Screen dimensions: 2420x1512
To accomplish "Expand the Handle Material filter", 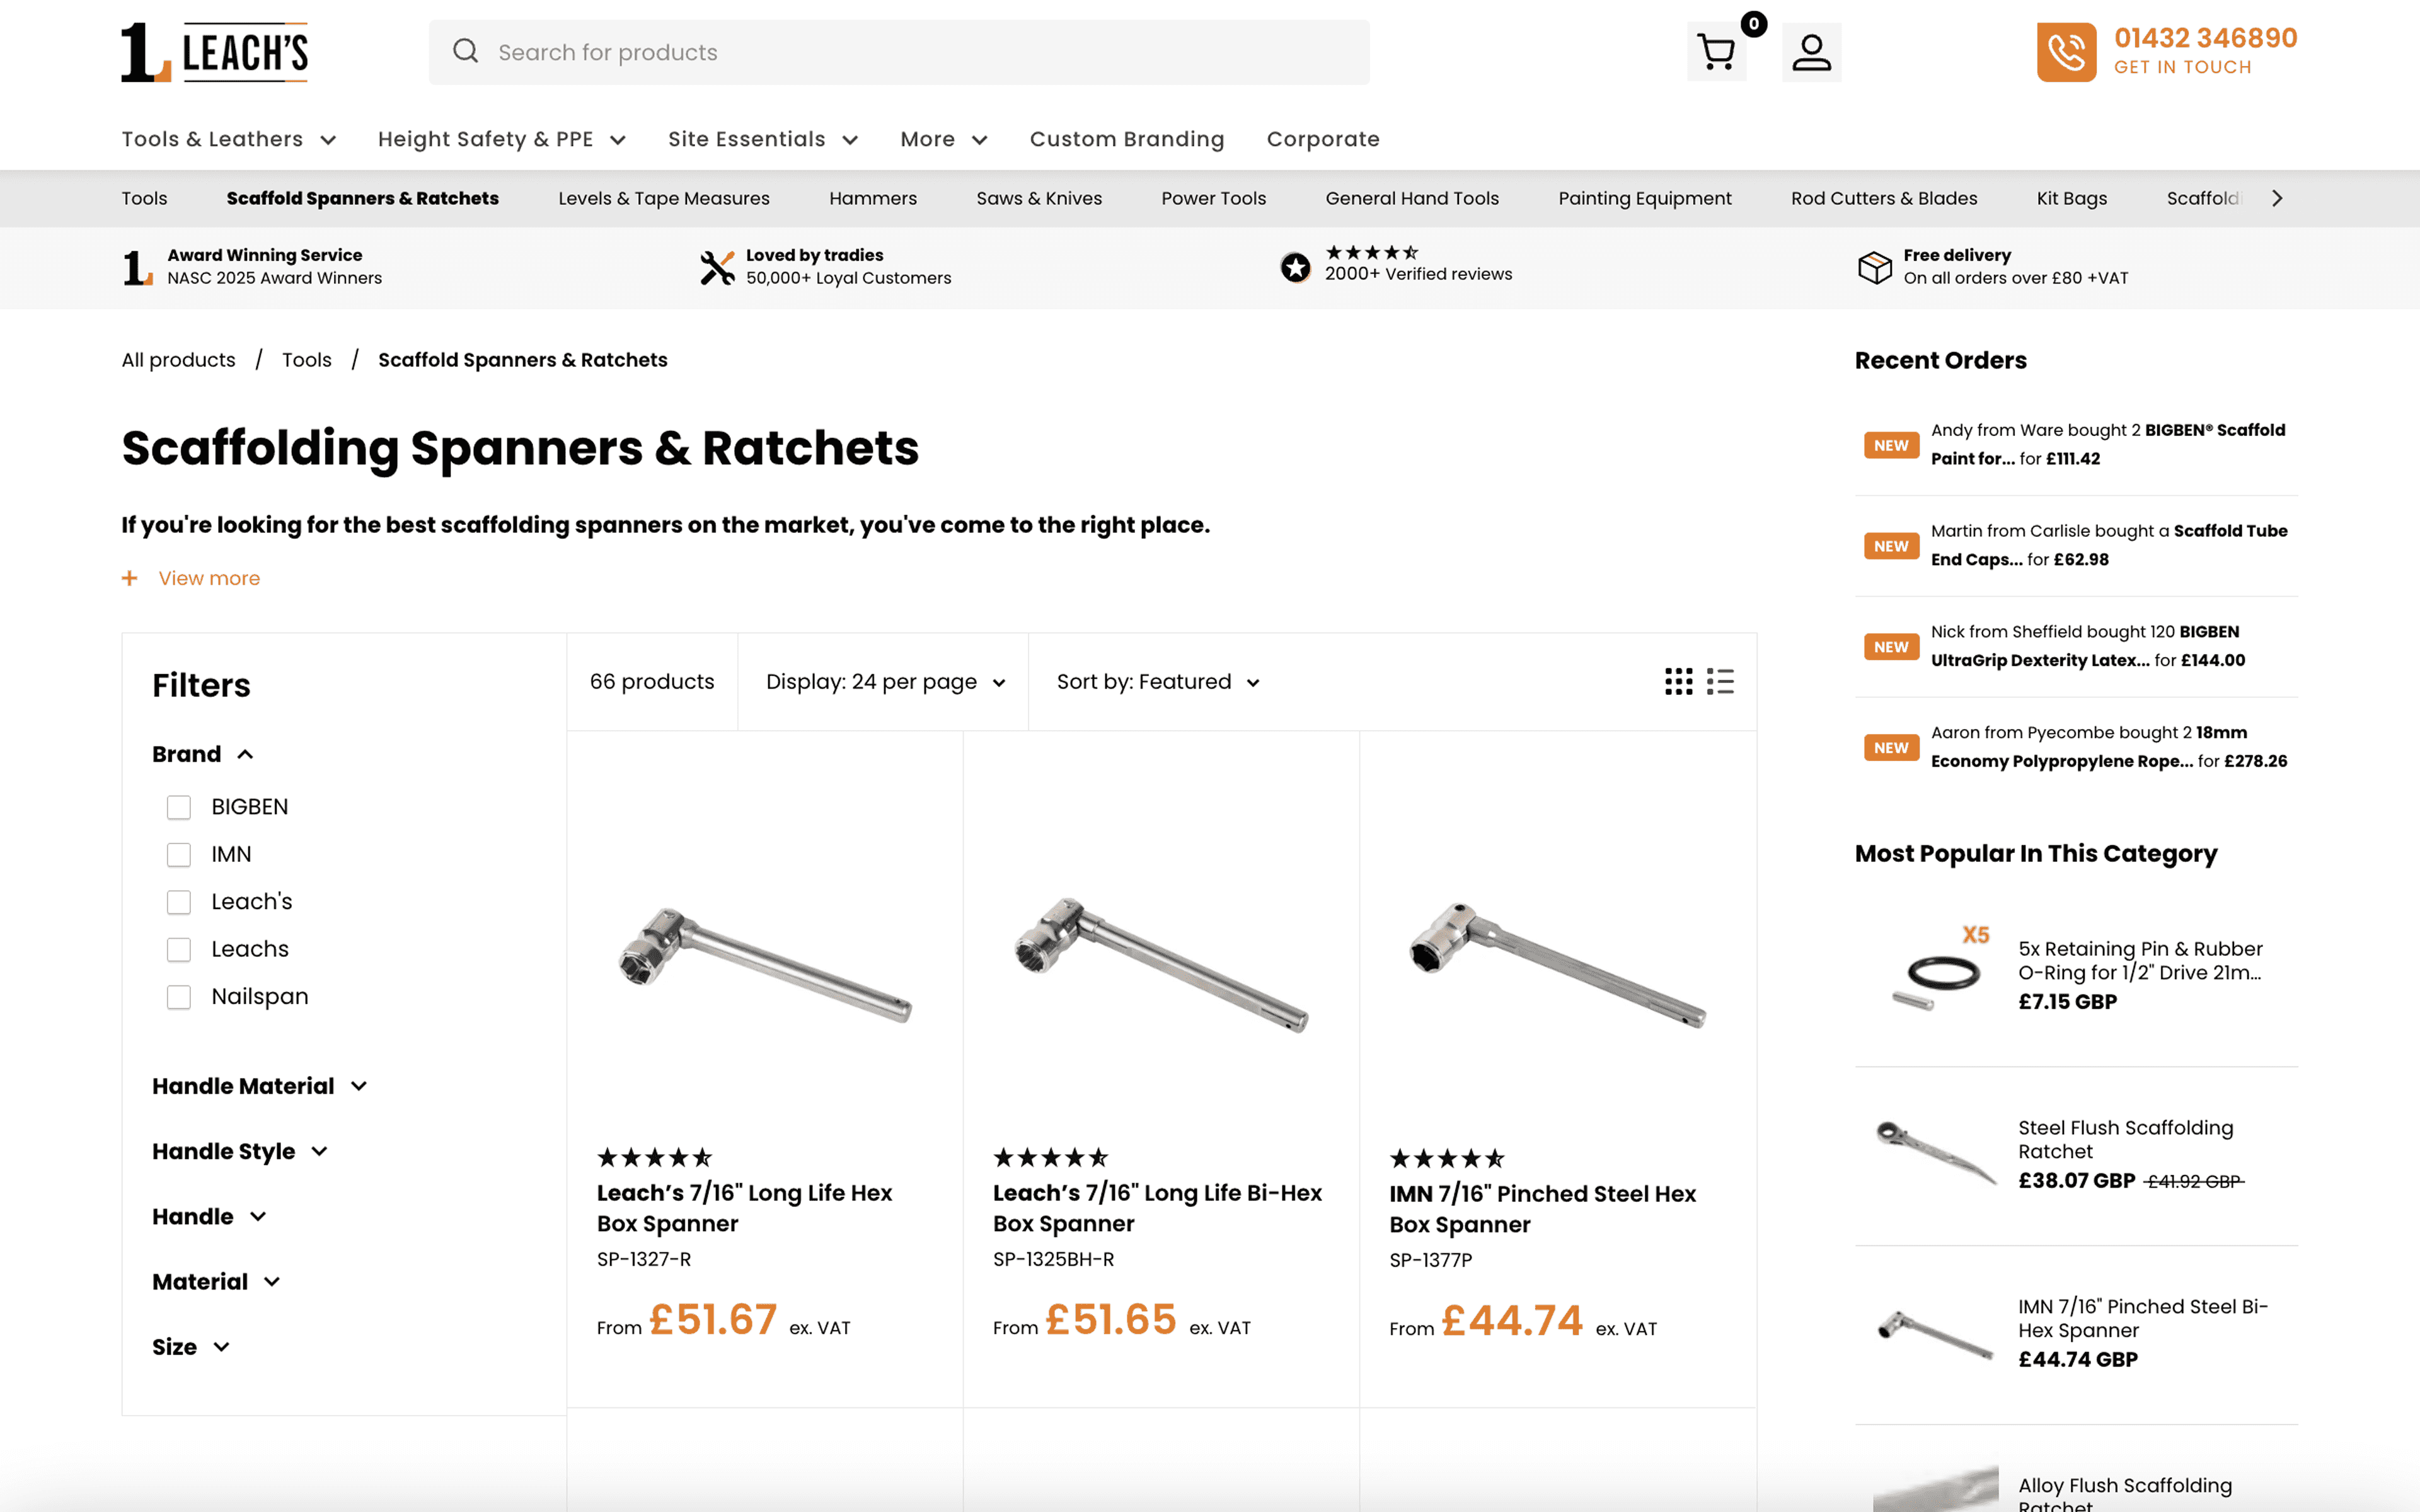I will click(259, 1086).
